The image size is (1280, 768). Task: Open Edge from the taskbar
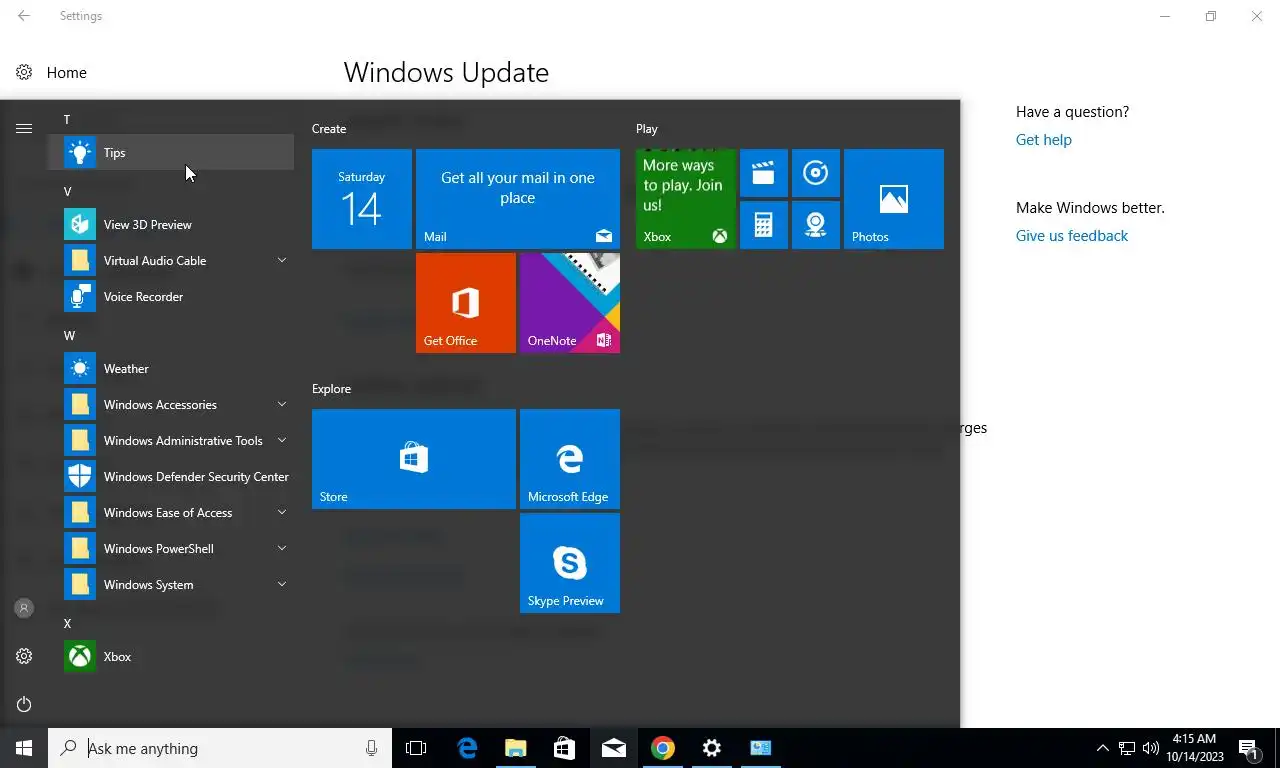pos(467,748)
